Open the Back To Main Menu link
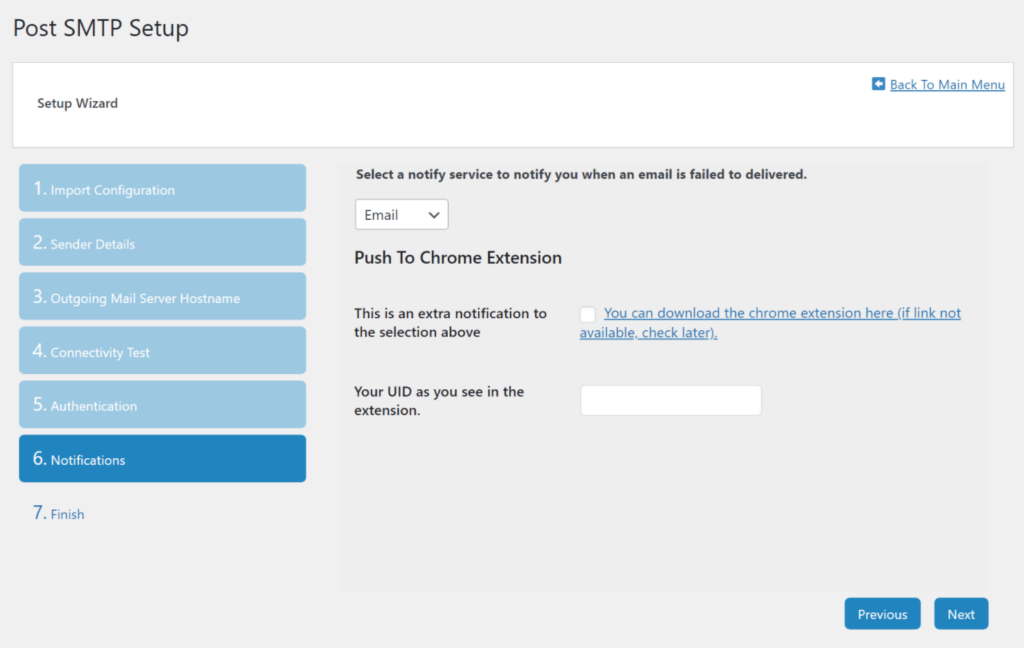The height and width of the screenshot is (648, 1024). click(946, 85)
